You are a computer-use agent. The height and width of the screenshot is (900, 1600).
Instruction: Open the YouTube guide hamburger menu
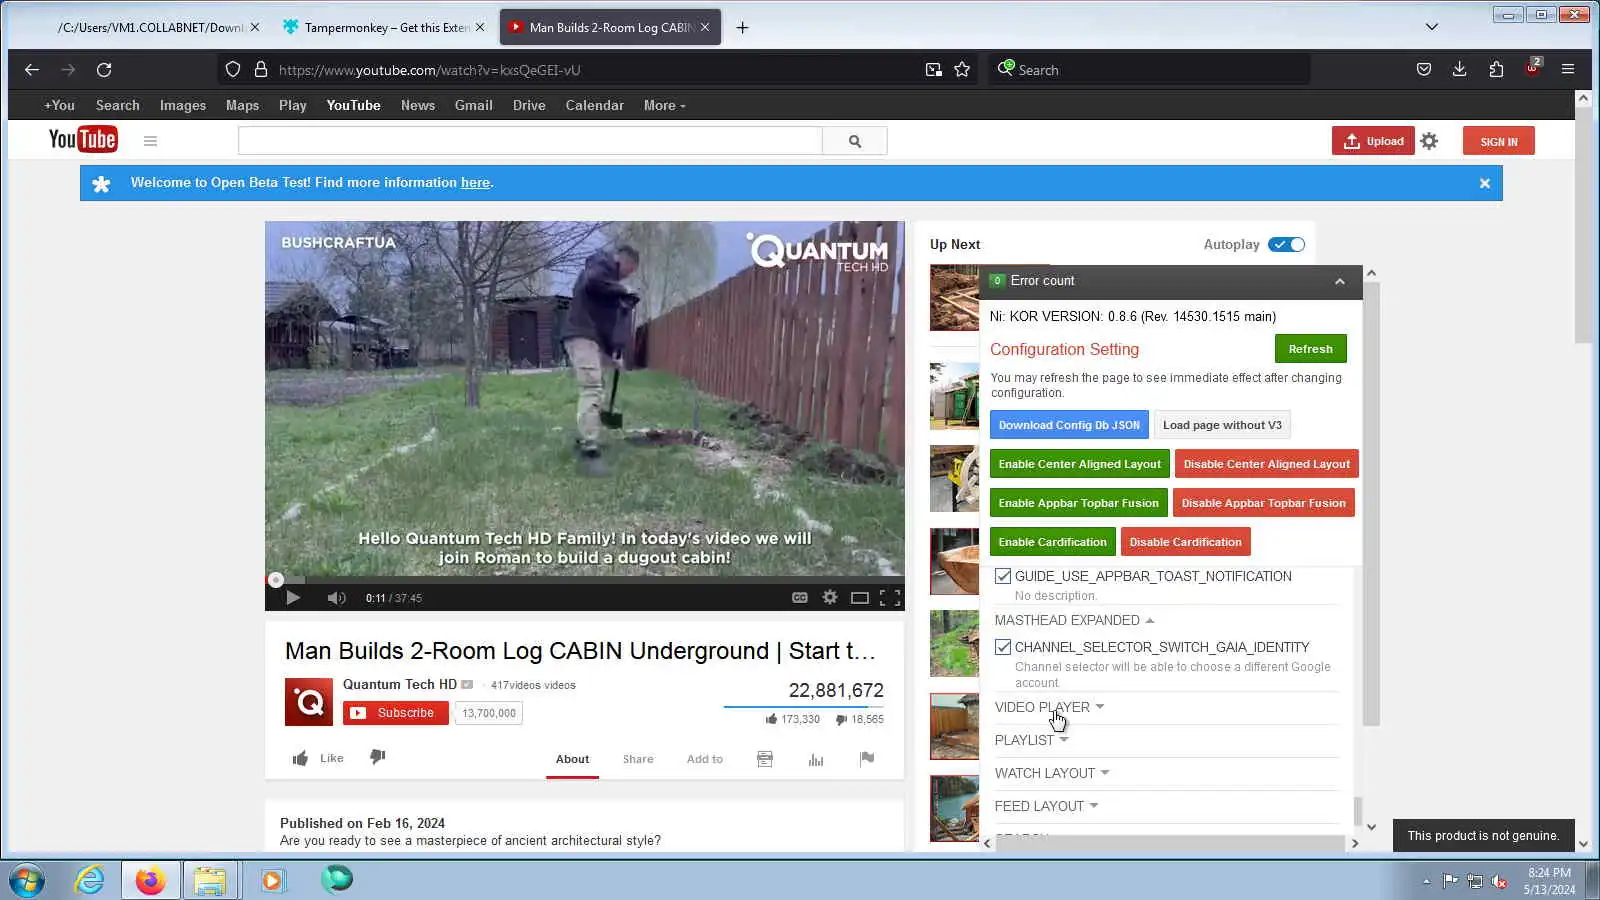(150, 141)
